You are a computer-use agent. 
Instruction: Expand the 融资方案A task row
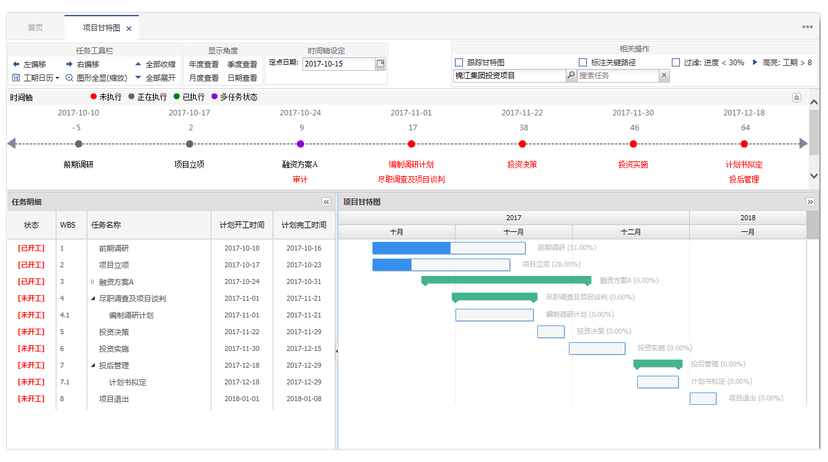(x=93, y=282)
